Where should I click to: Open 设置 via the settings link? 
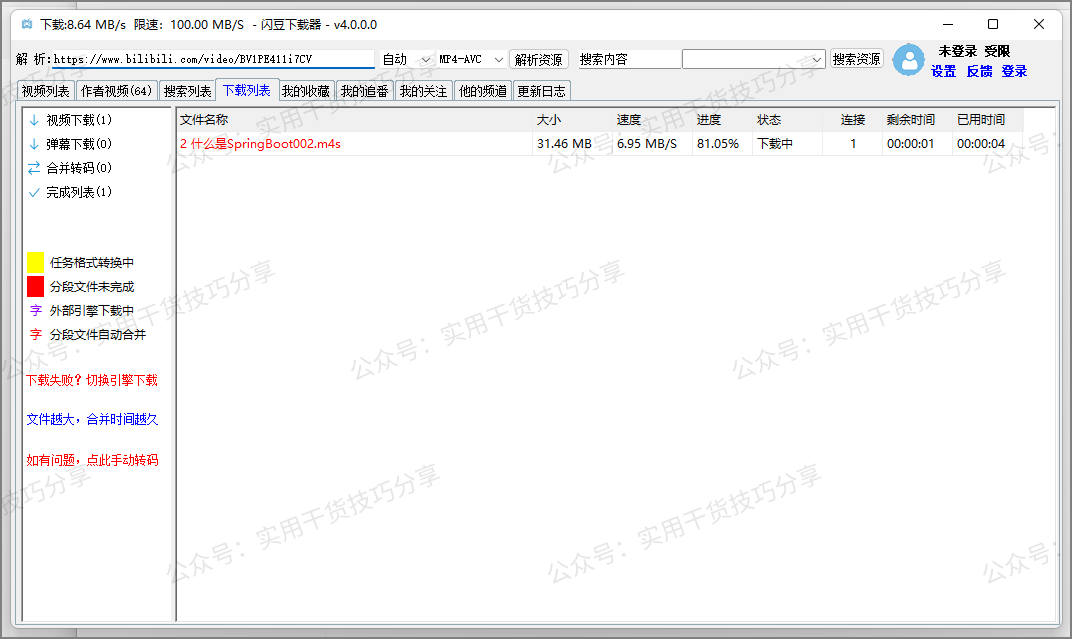(943, 71)
